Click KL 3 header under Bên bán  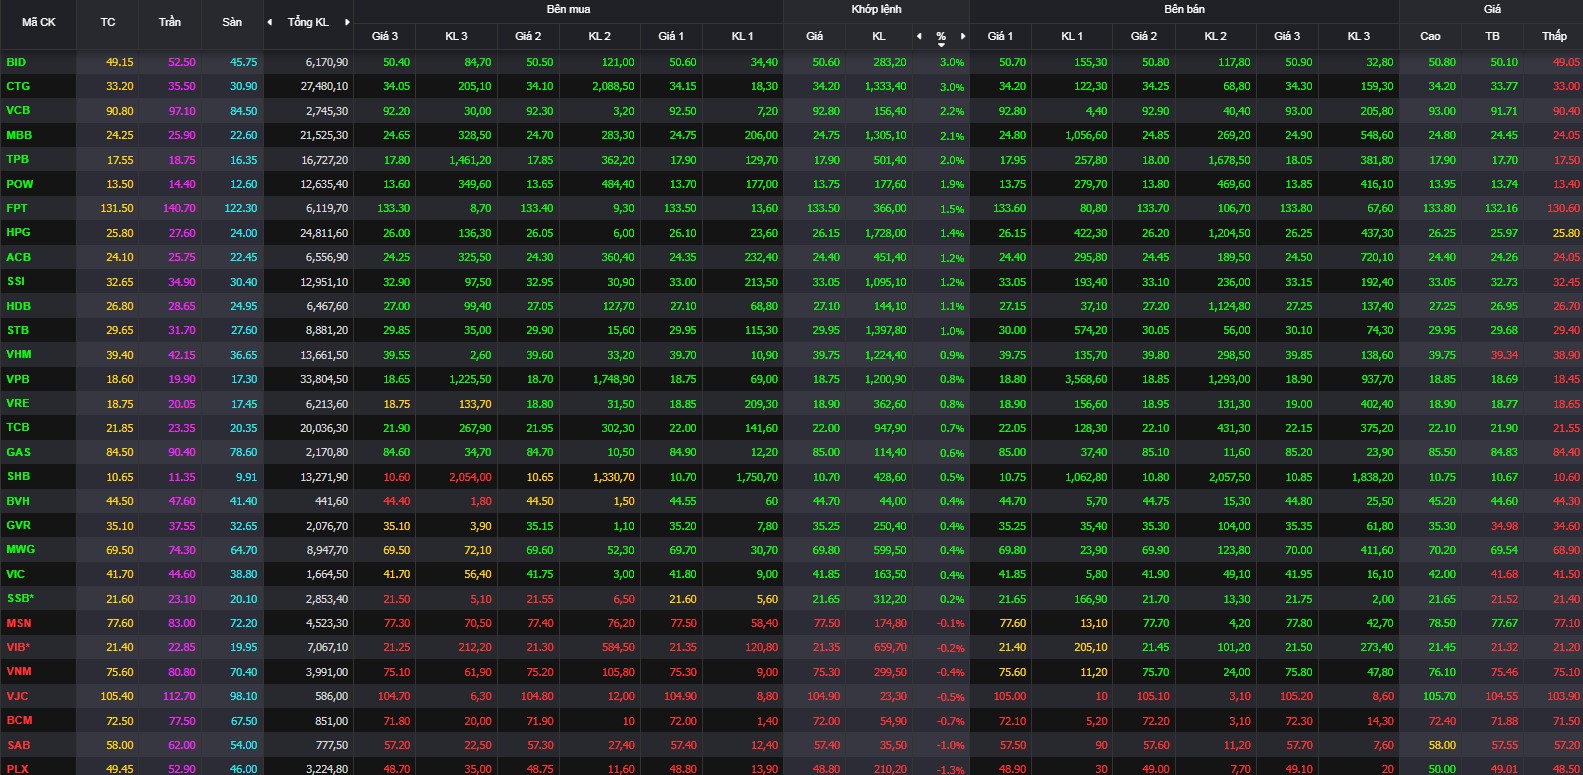pyautogui.click(x=1358, y=36)
